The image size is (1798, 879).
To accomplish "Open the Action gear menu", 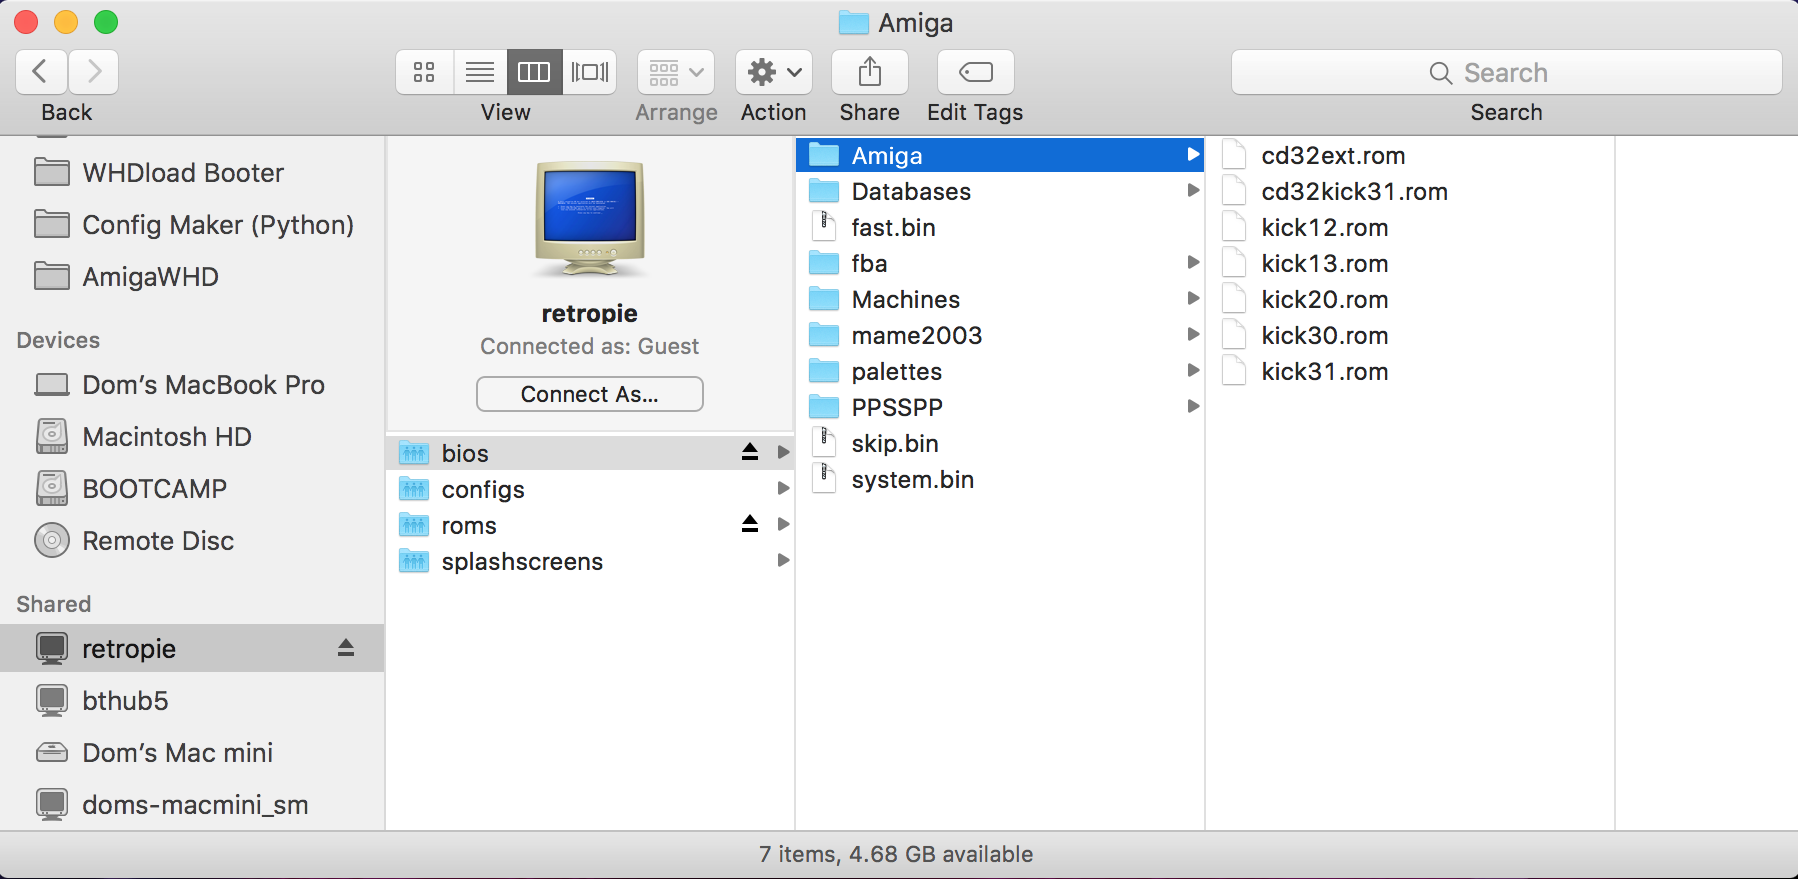I will tap(774, 72).
